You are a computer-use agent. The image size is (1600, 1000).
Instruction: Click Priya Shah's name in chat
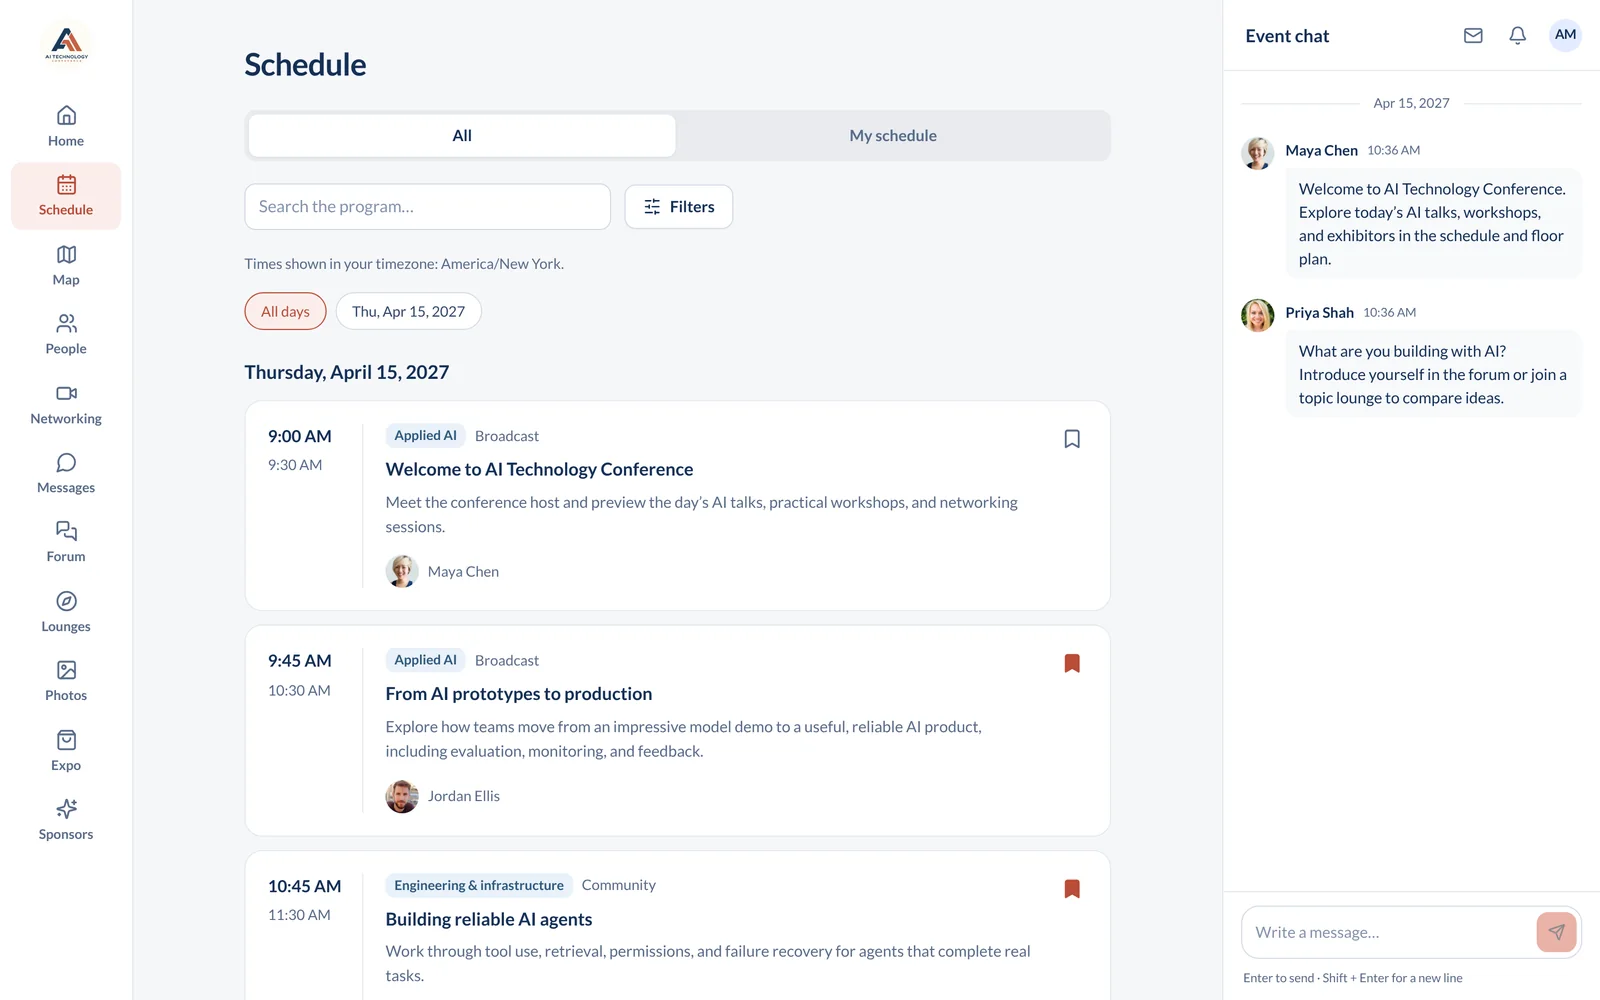(1320, 313)
